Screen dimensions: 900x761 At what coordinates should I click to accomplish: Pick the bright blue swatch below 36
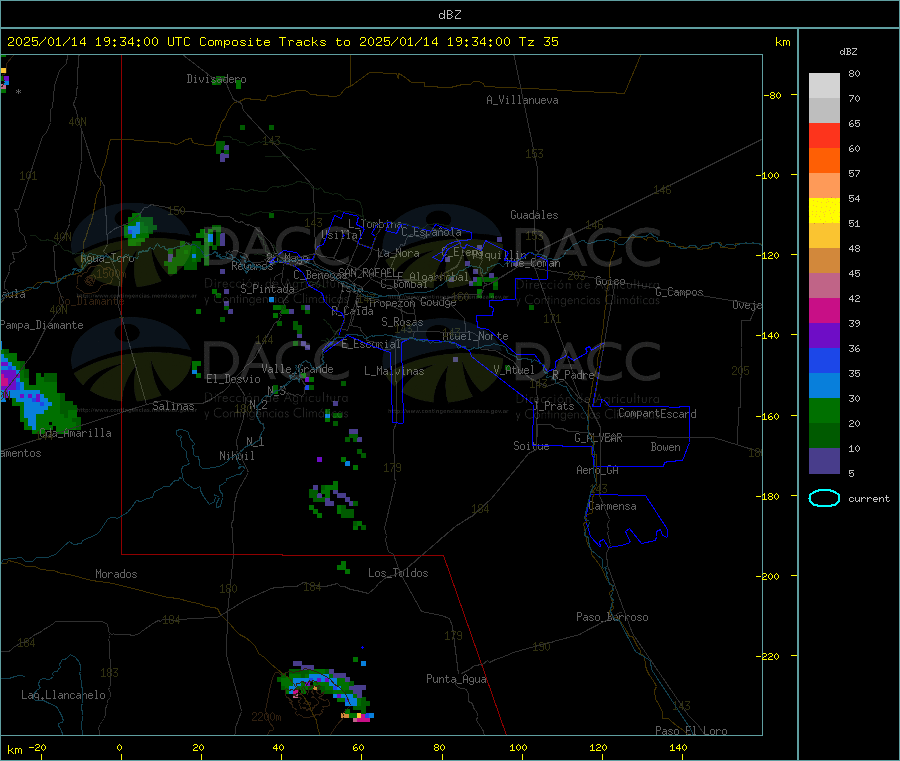824,360
